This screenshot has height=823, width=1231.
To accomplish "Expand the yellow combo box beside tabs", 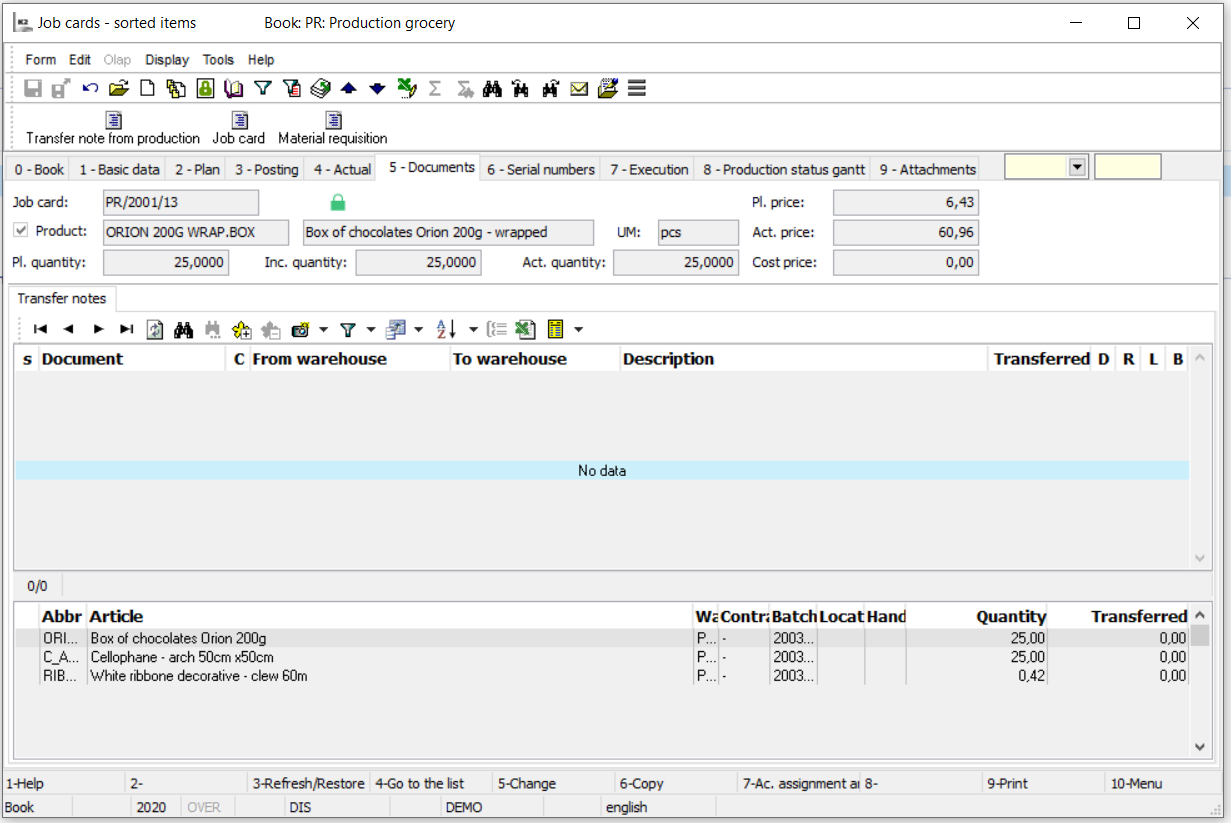I will [1077, 167].
